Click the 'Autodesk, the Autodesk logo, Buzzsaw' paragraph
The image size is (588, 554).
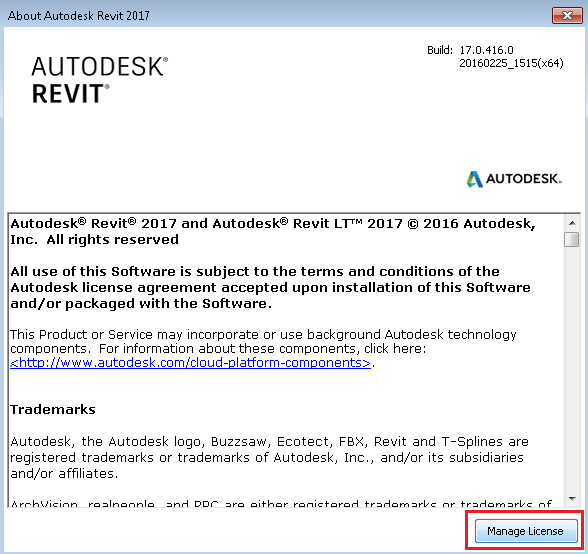(269, 458)
